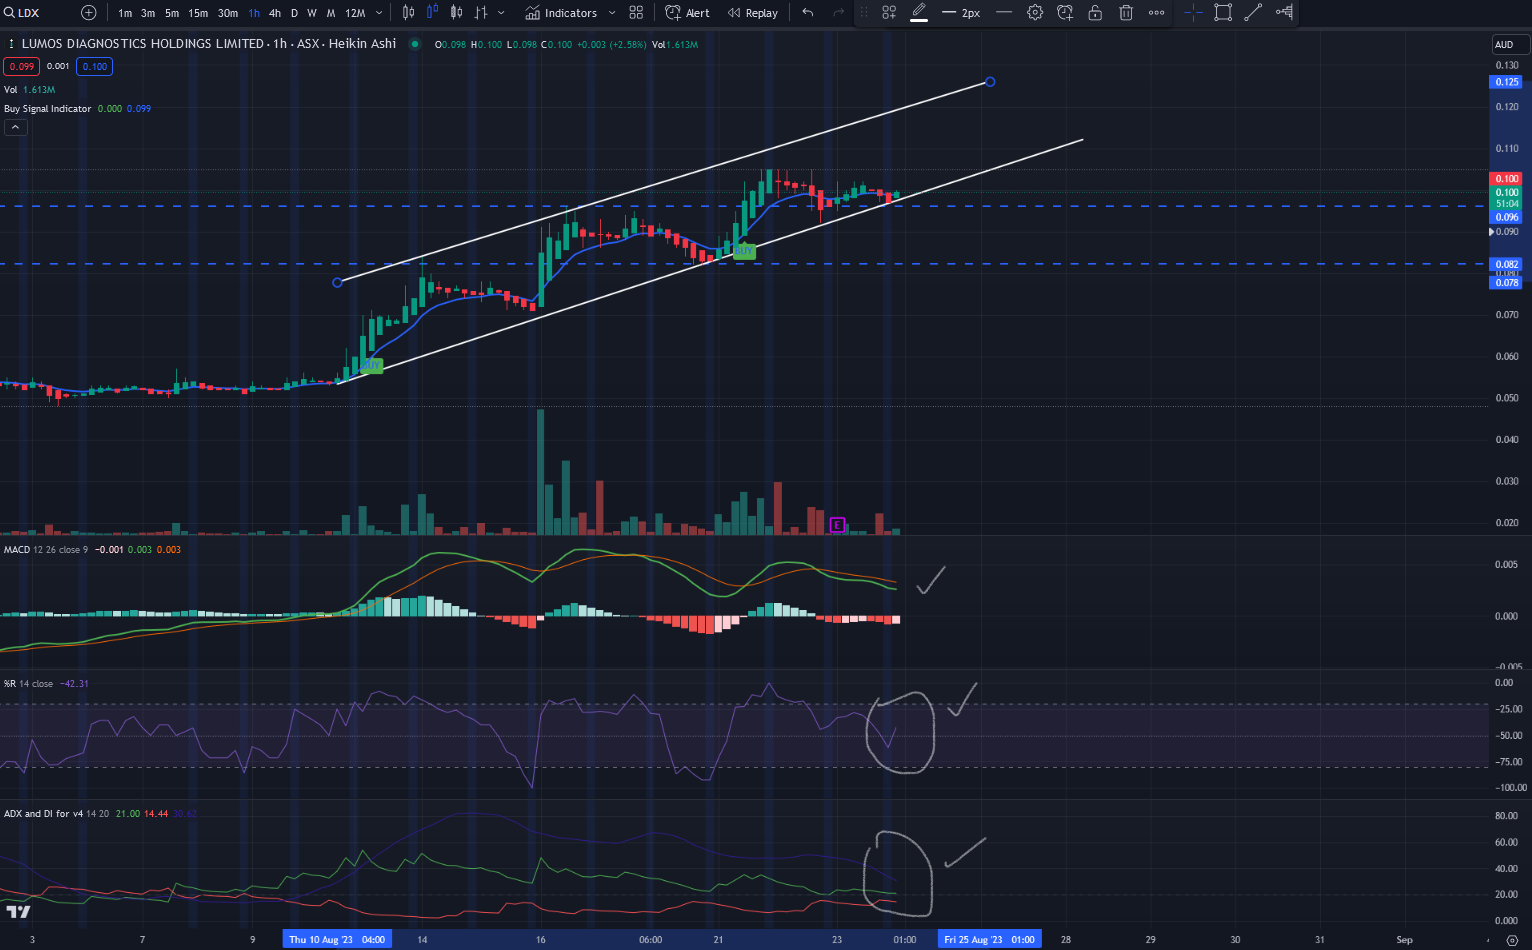This screenshot has width=1532, height=950.
Task: Collapse the indicator legend chevron
Action: (15, 127)
